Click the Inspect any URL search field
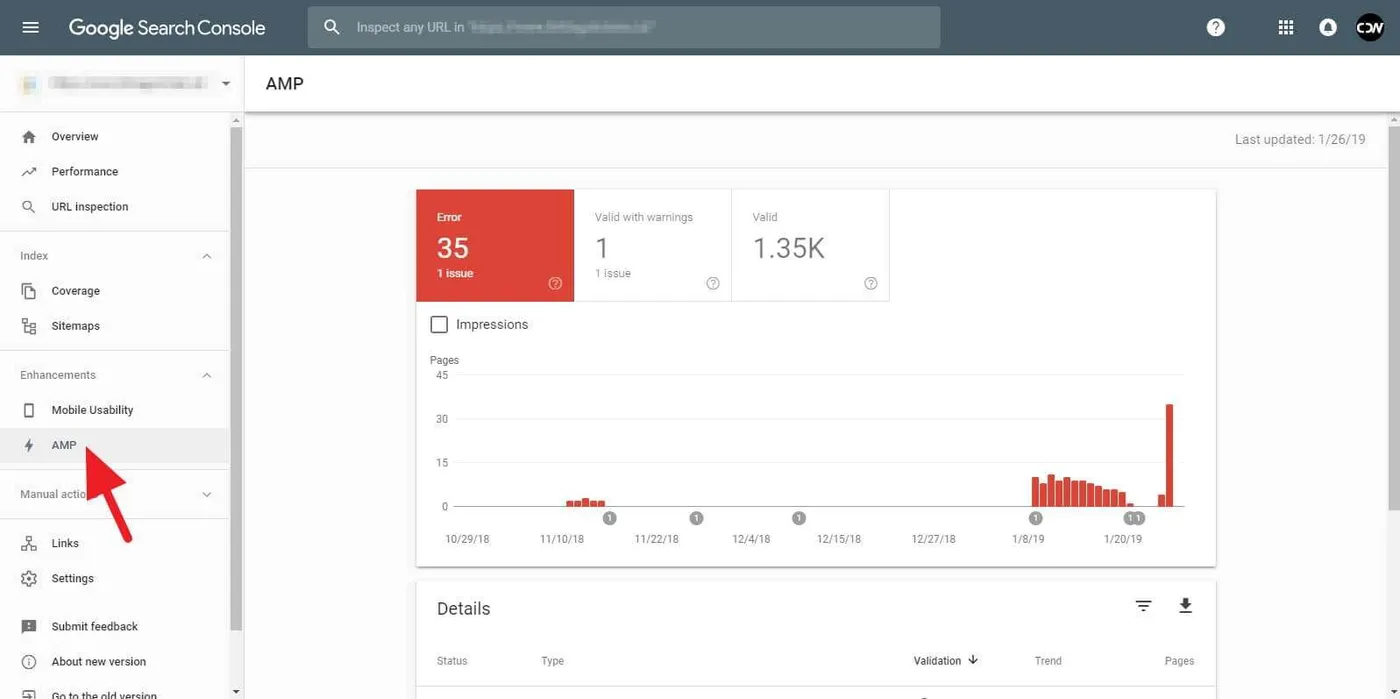 point(624,27)
